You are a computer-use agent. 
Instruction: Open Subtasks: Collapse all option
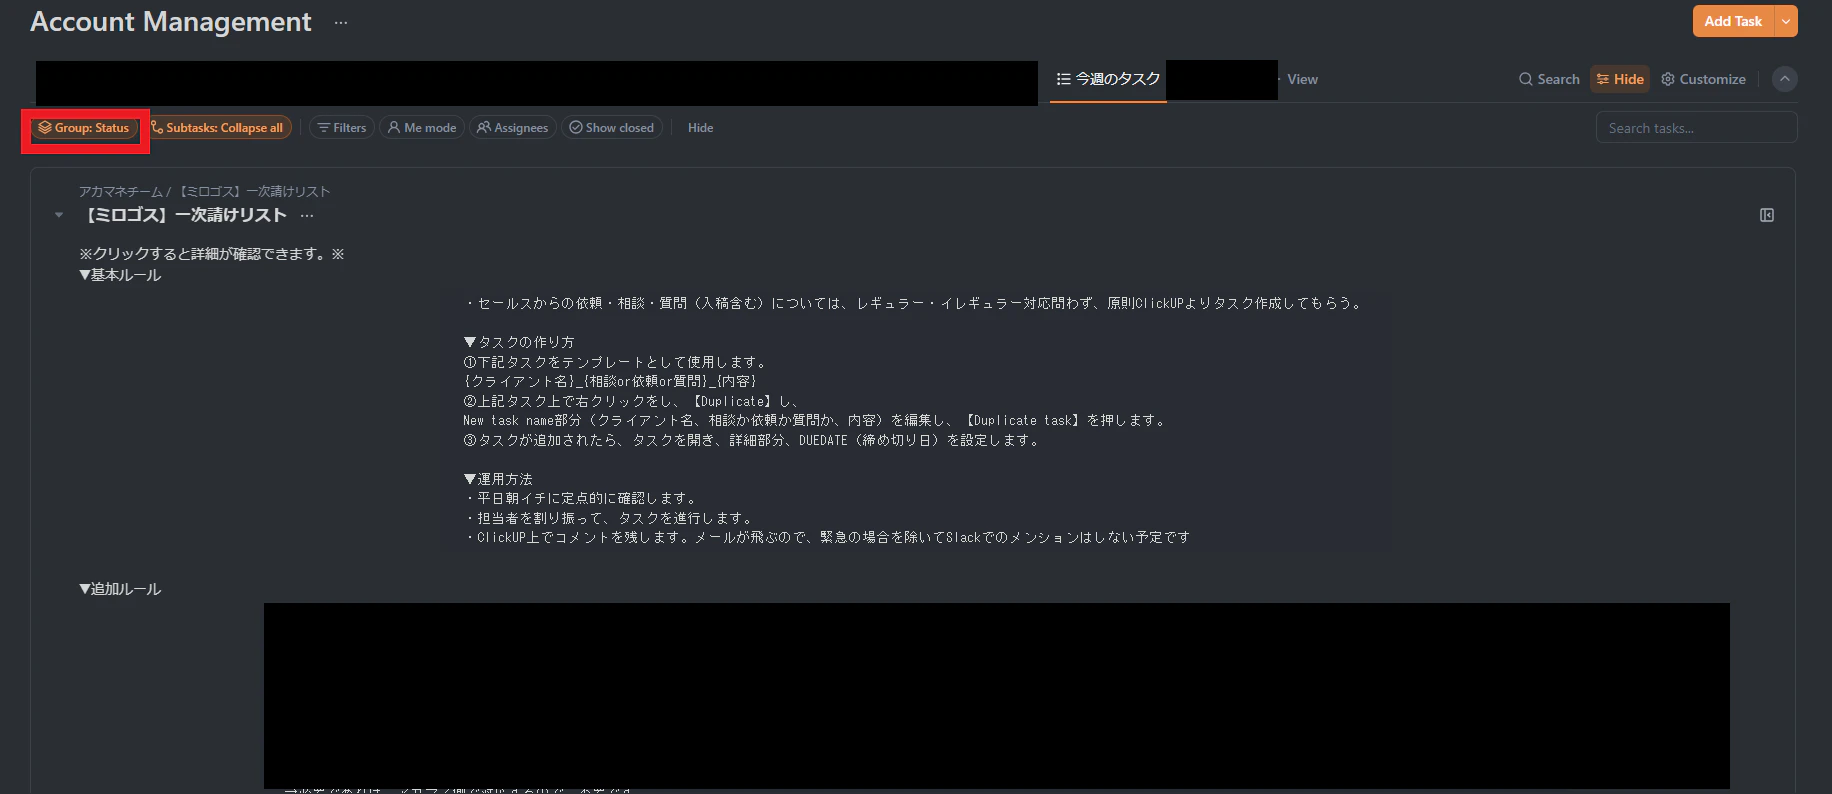pyautogui.click(x=218, y=128)
